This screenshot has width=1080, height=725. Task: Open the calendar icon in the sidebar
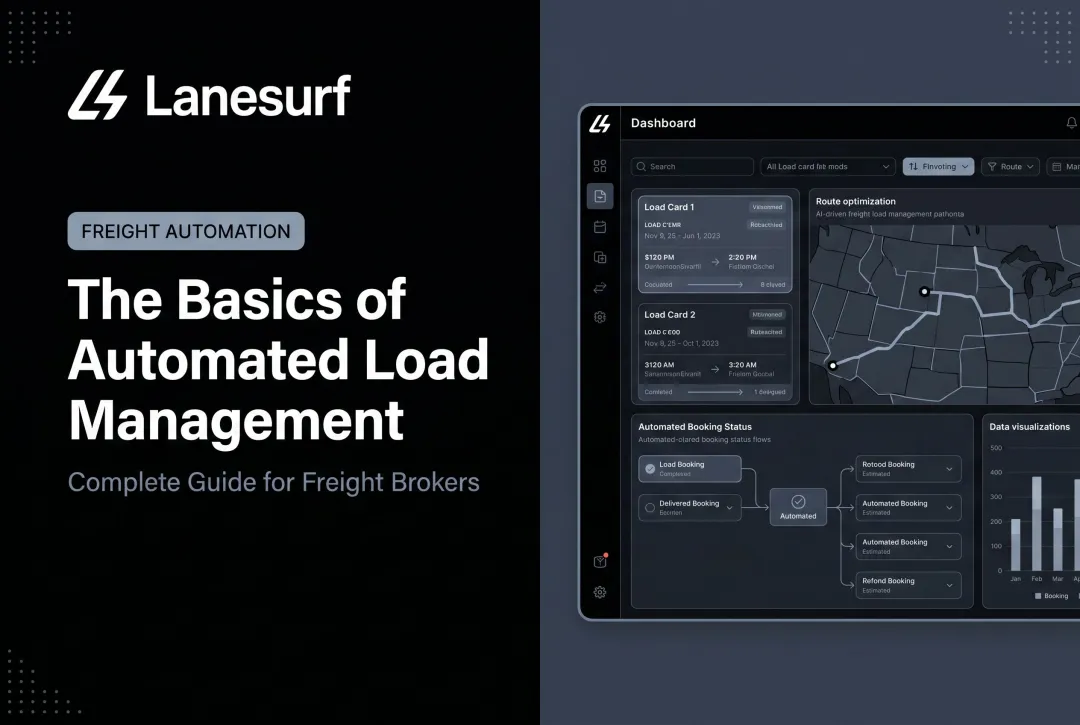click(600, 227)
